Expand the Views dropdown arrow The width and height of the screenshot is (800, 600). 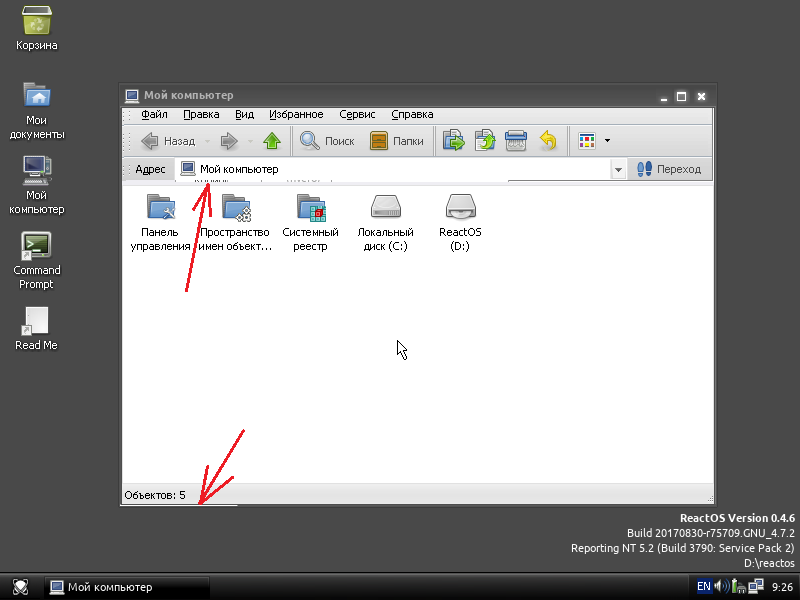point(607,141)
